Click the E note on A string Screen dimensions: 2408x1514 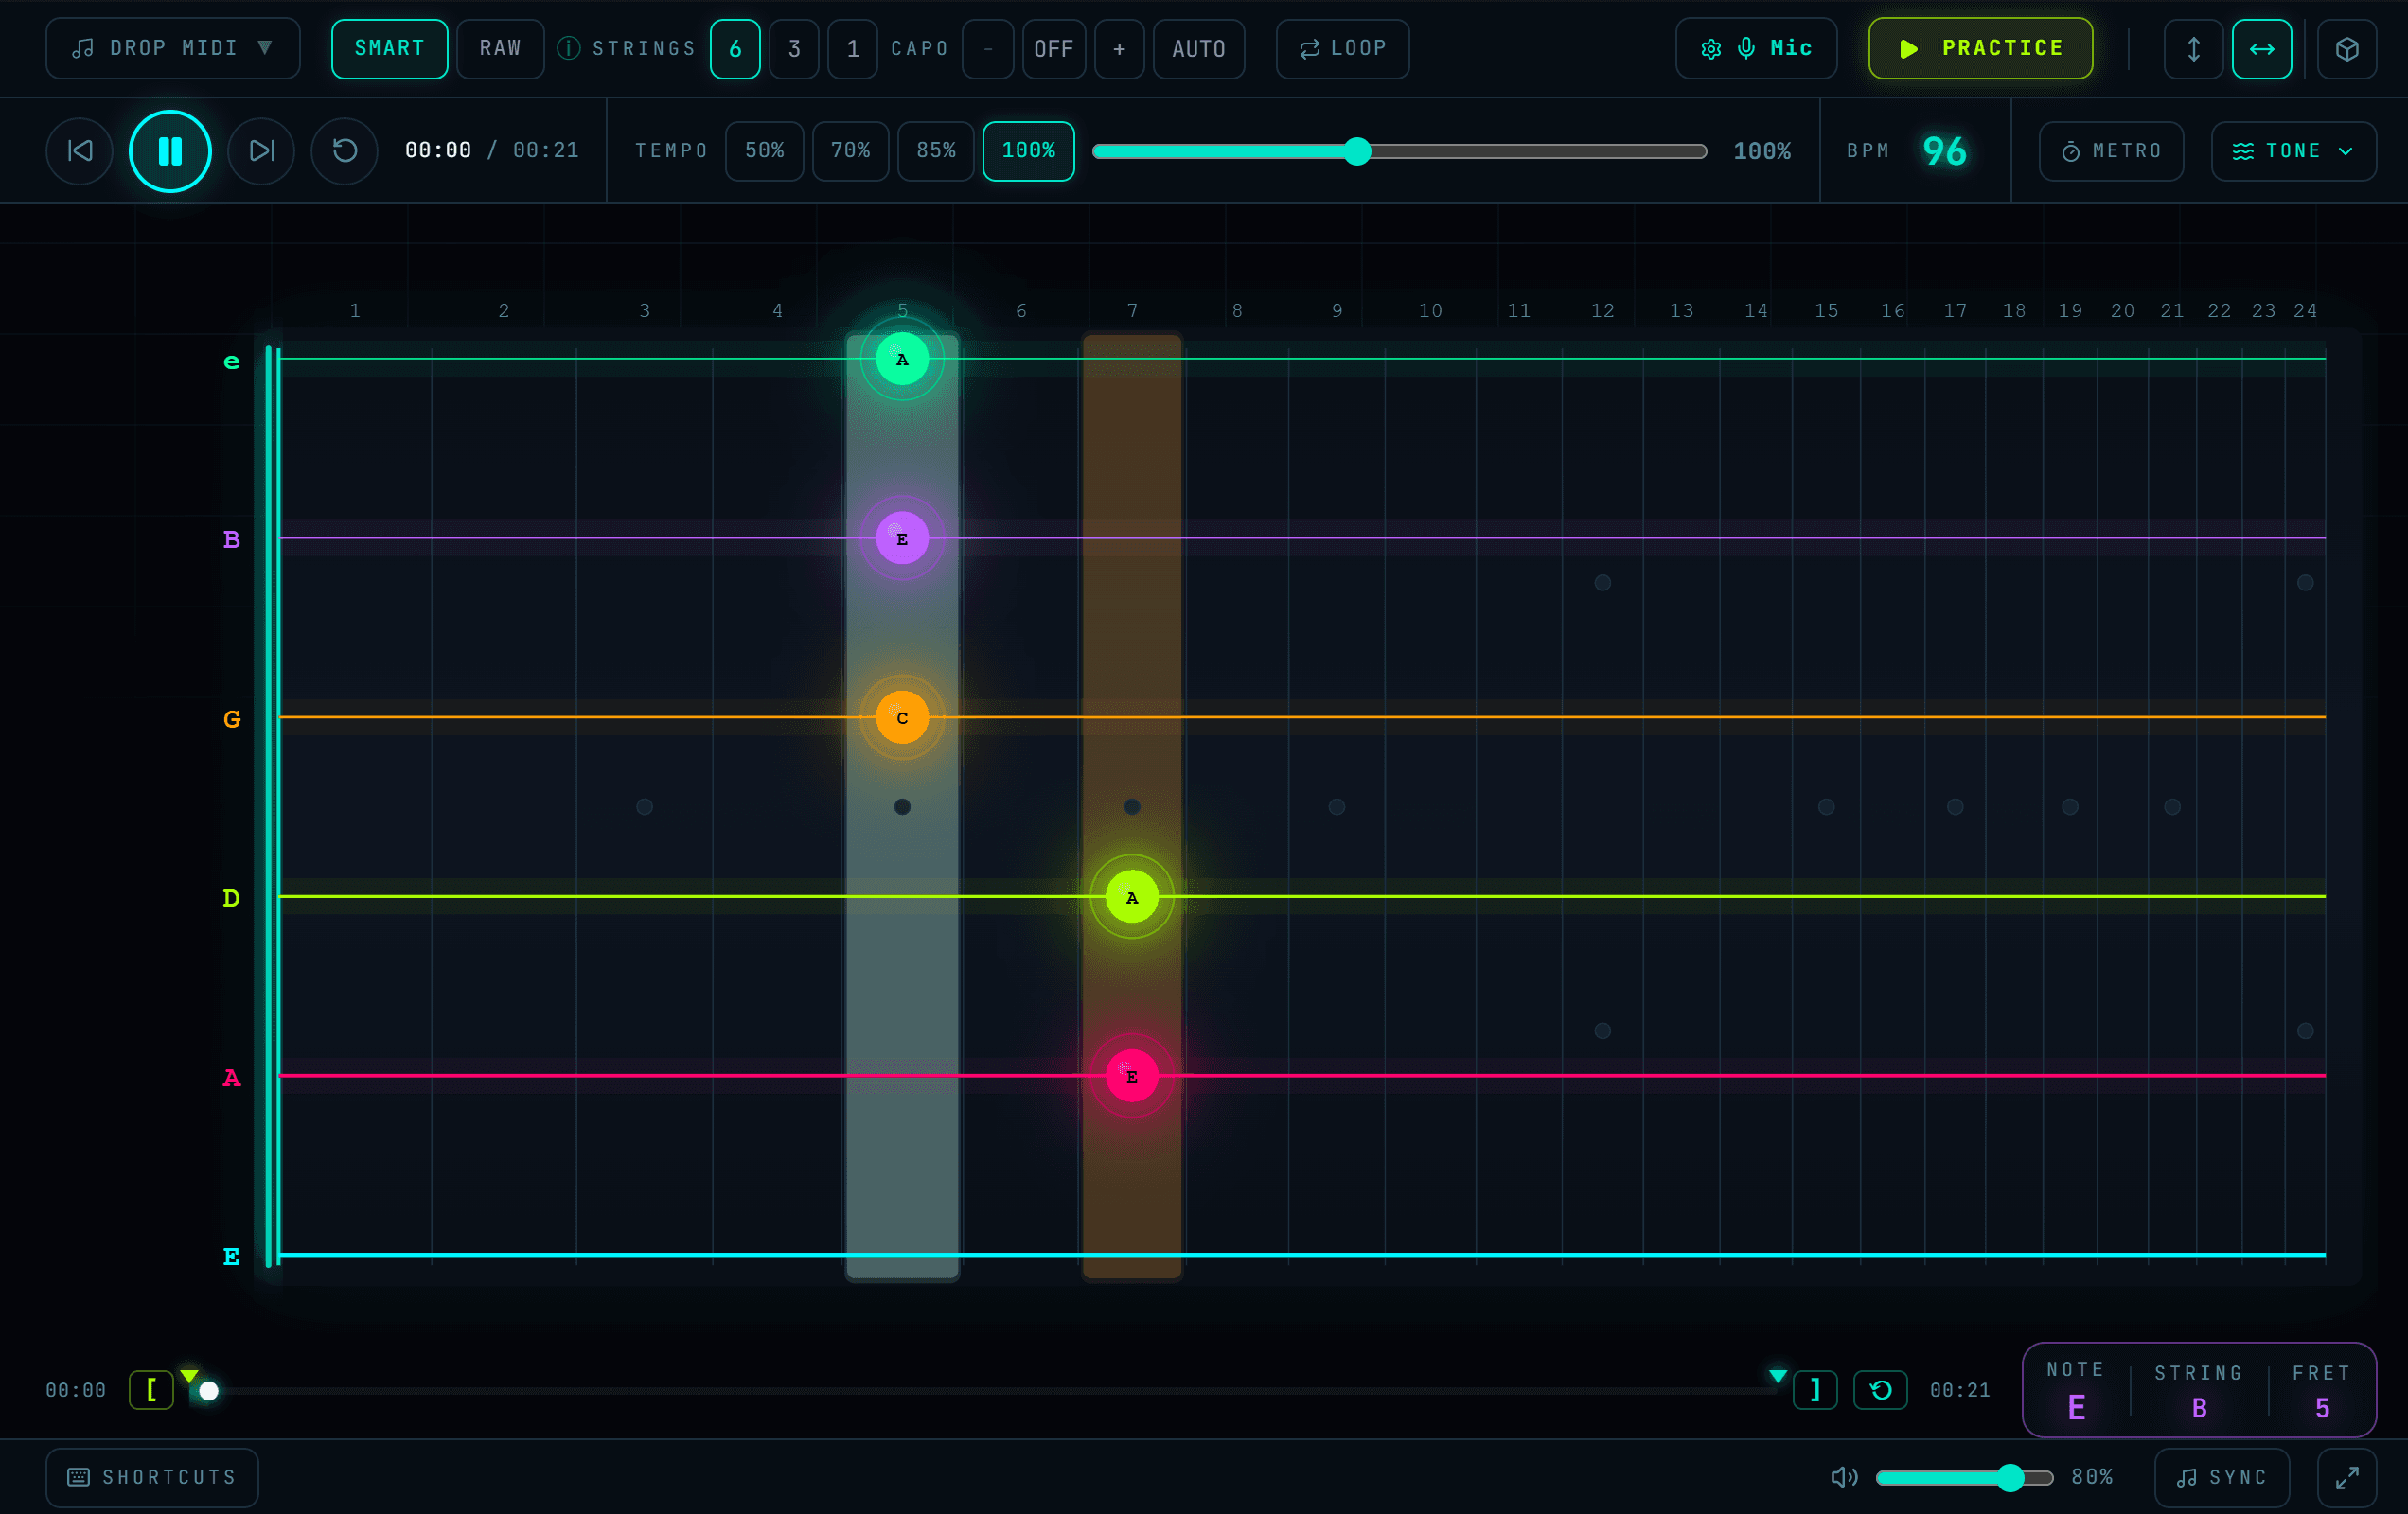(x=1132, y=1076)
